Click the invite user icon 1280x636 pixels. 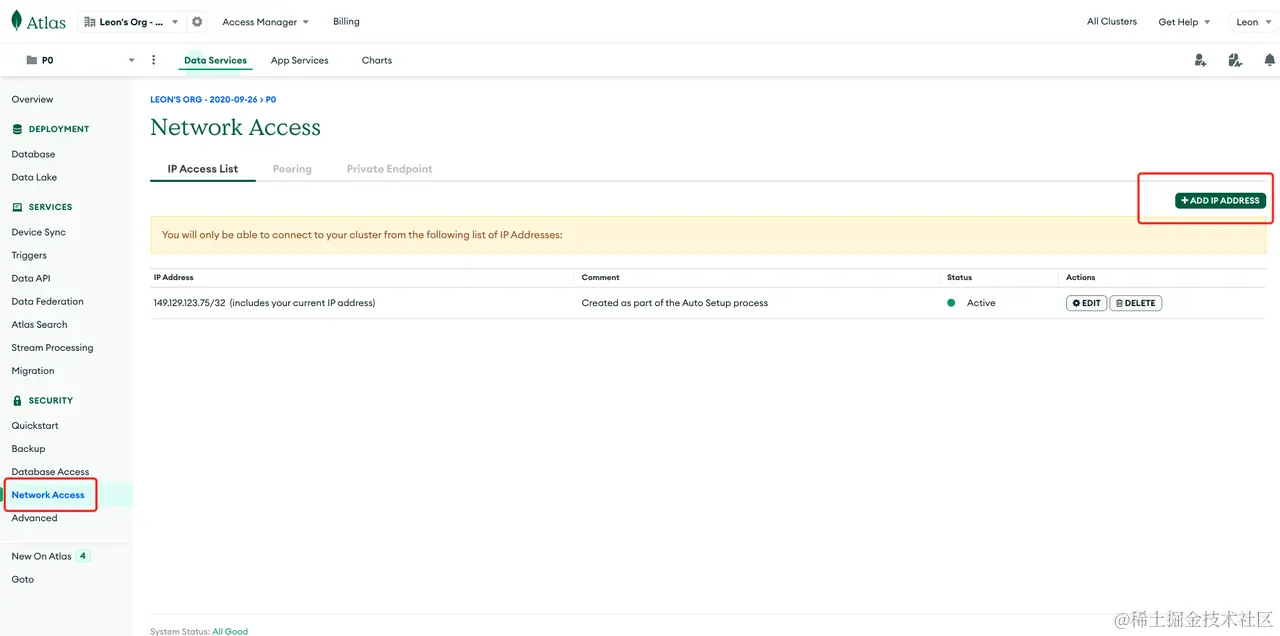(x=1200, y=60)
